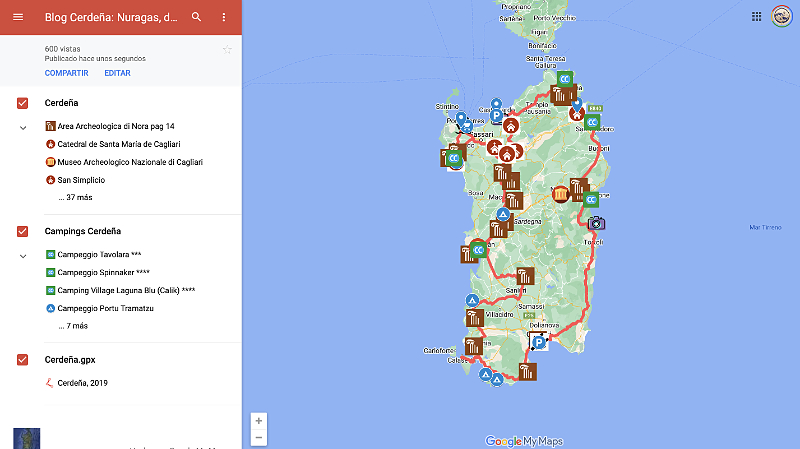800x449 pixels.
Task: Open the Google account avatar
Action: pos(781,16)
